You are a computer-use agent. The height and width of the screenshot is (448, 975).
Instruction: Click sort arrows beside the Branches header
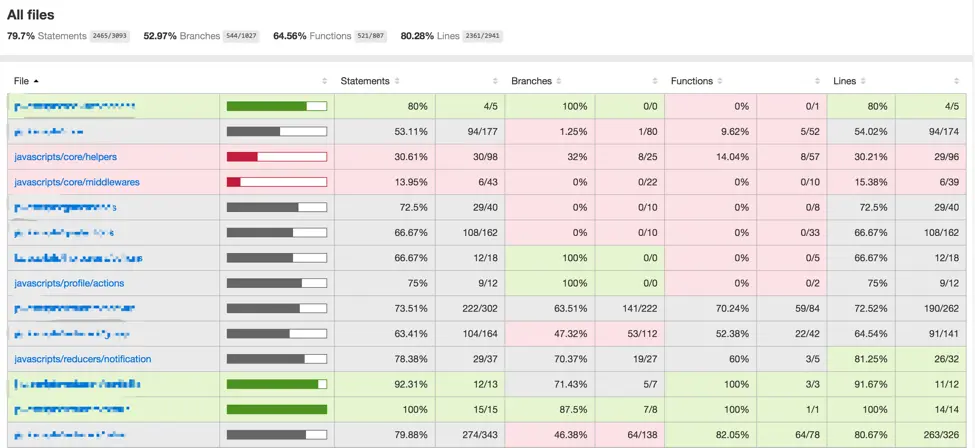tap(558, 82)
